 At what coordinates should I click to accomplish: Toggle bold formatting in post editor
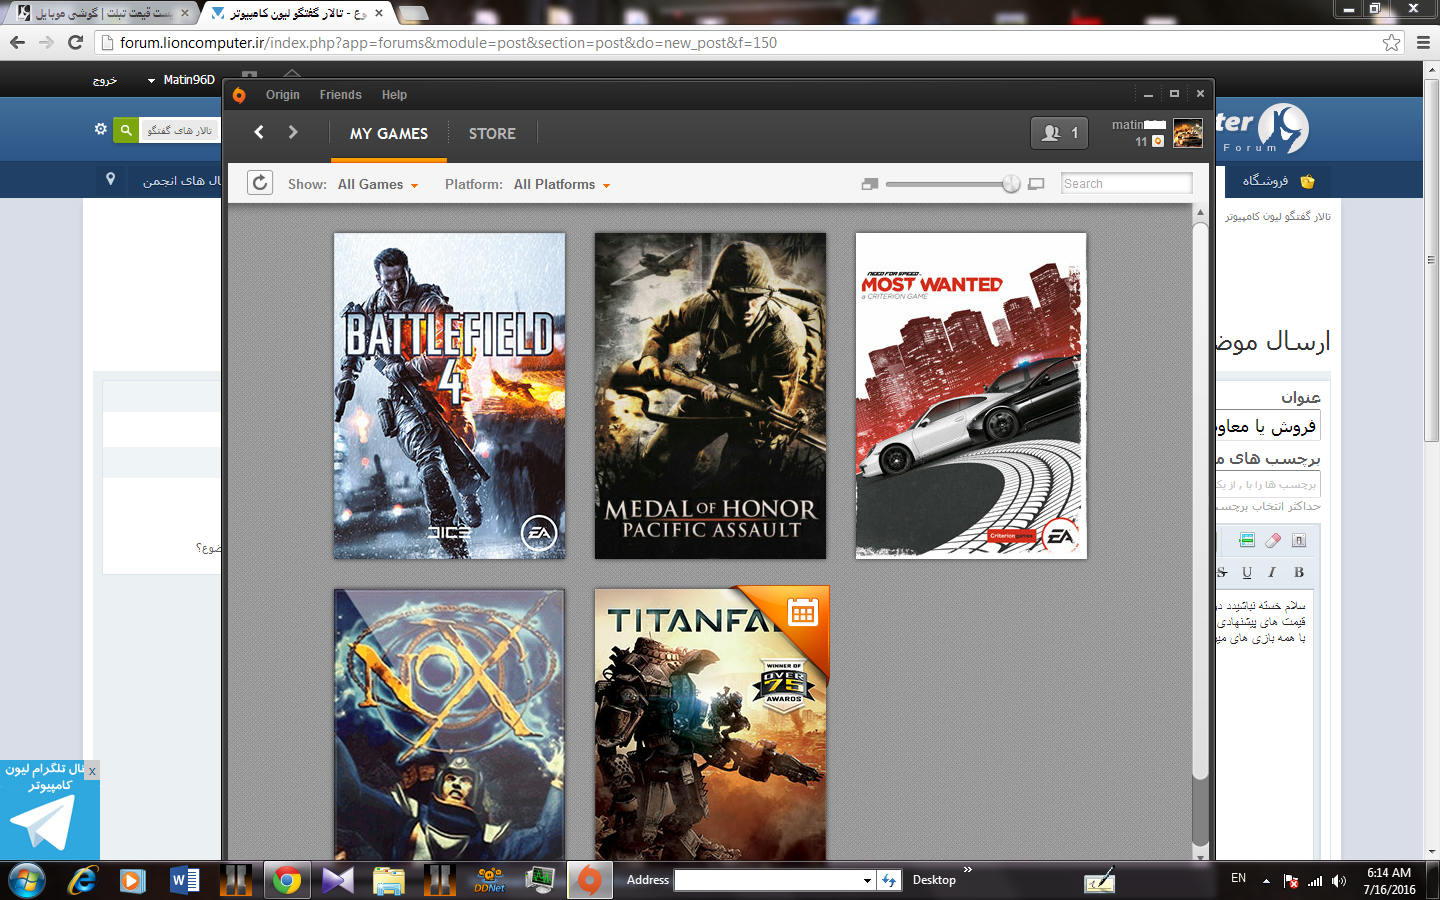click(x=1299, y=572)
